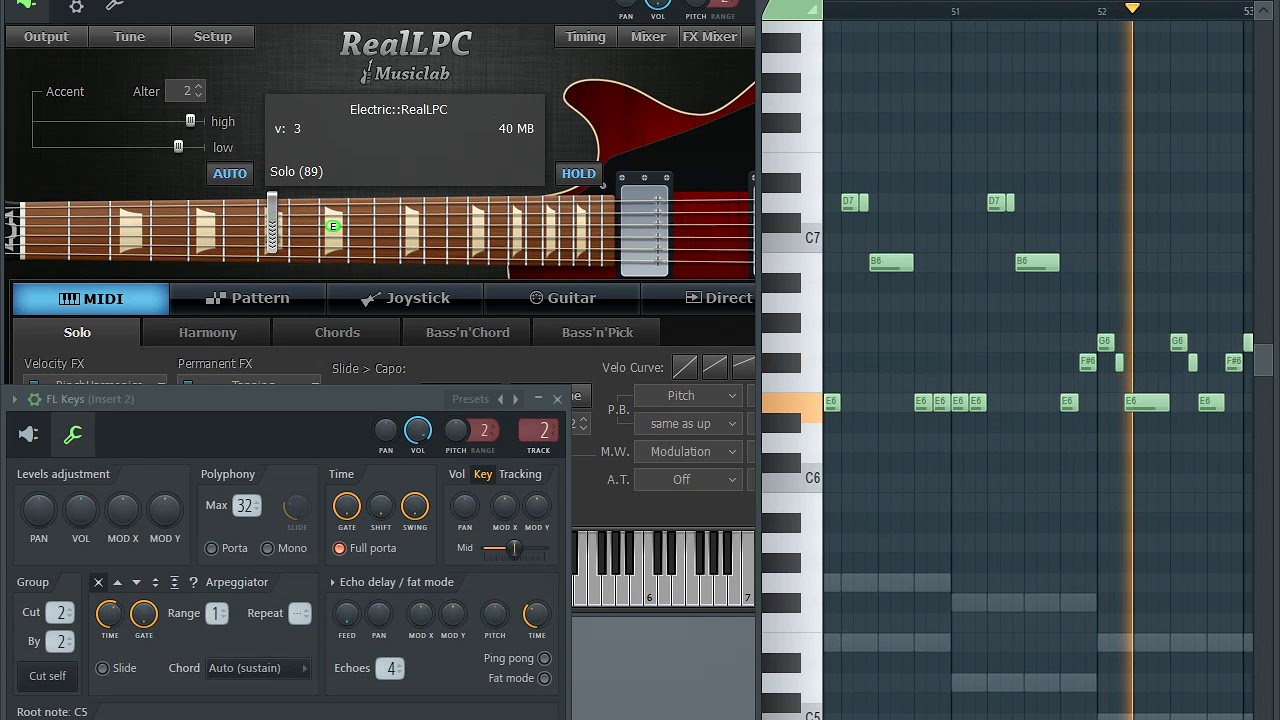Click the Setup button
This screenshot has height=720, width=1280.
pyautogui.click(x=212, y=37)
